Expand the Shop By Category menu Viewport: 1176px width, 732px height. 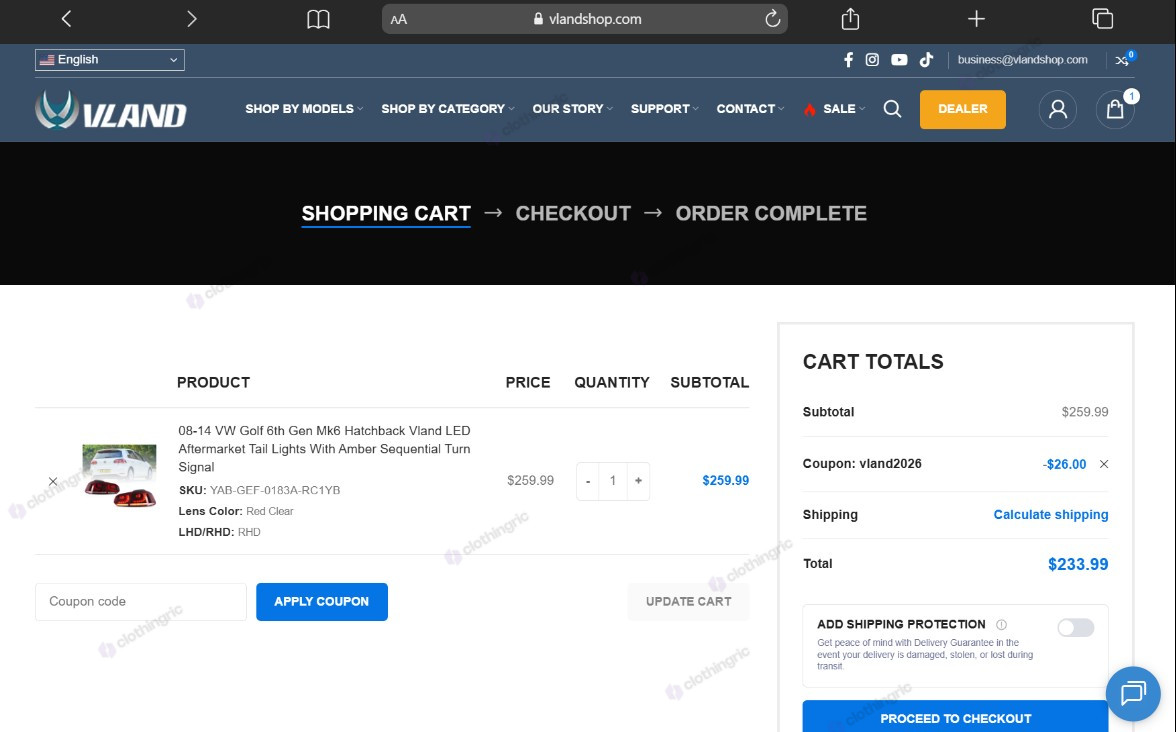point(448,109)
